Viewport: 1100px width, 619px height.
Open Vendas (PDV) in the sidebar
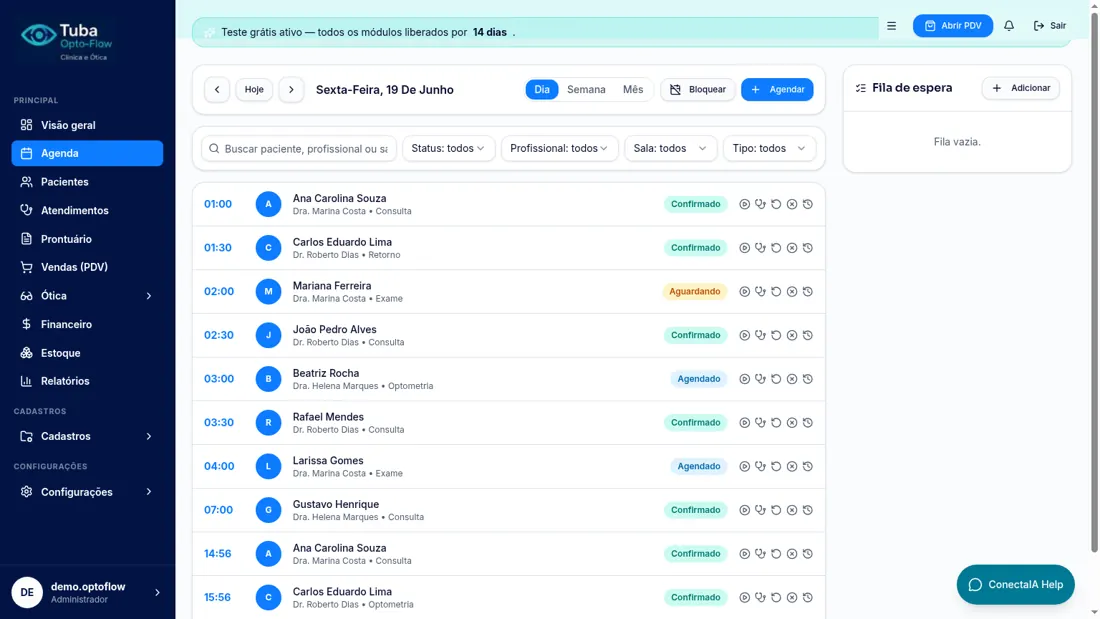click(x=87, y=267)
